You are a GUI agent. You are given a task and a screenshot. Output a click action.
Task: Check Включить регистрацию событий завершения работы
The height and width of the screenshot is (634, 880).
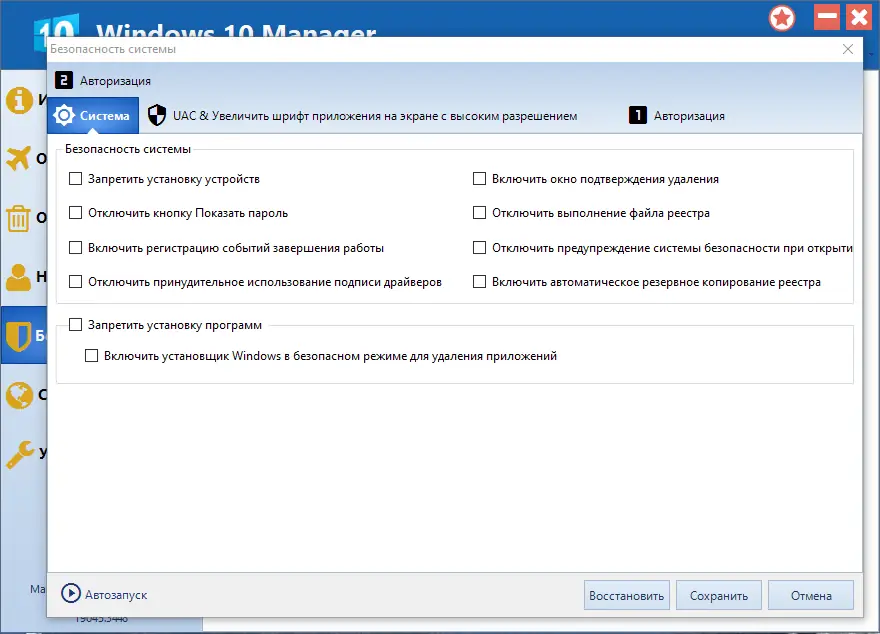75,248
